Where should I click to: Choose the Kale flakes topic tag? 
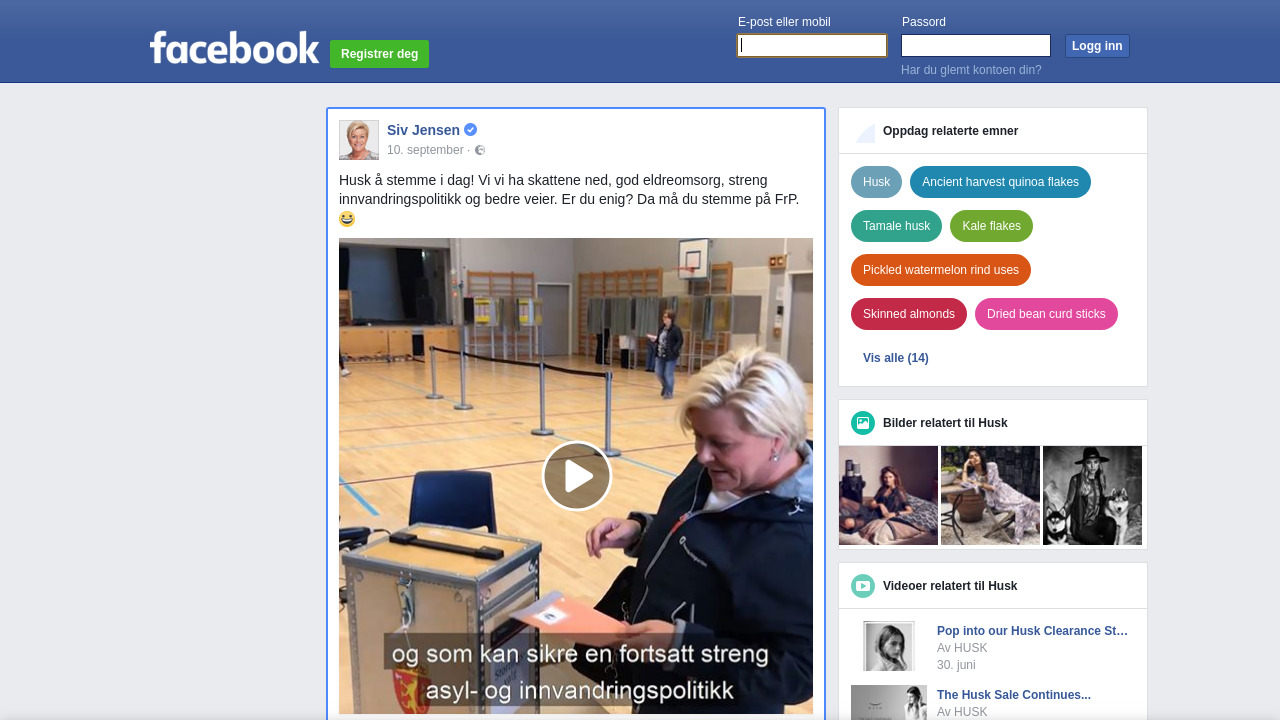(x=991, y=226)
